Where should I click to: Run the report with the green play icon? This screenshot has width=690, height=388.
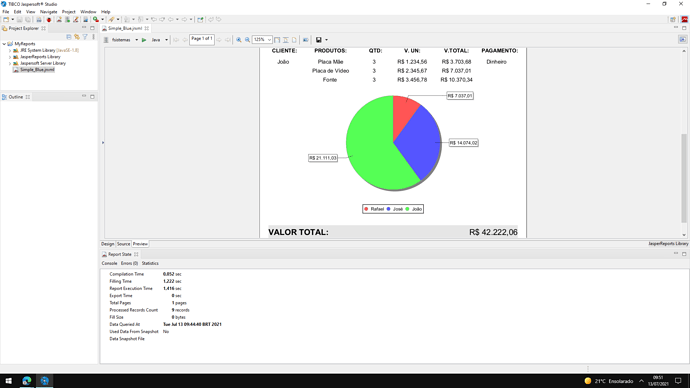coord(144,40)
